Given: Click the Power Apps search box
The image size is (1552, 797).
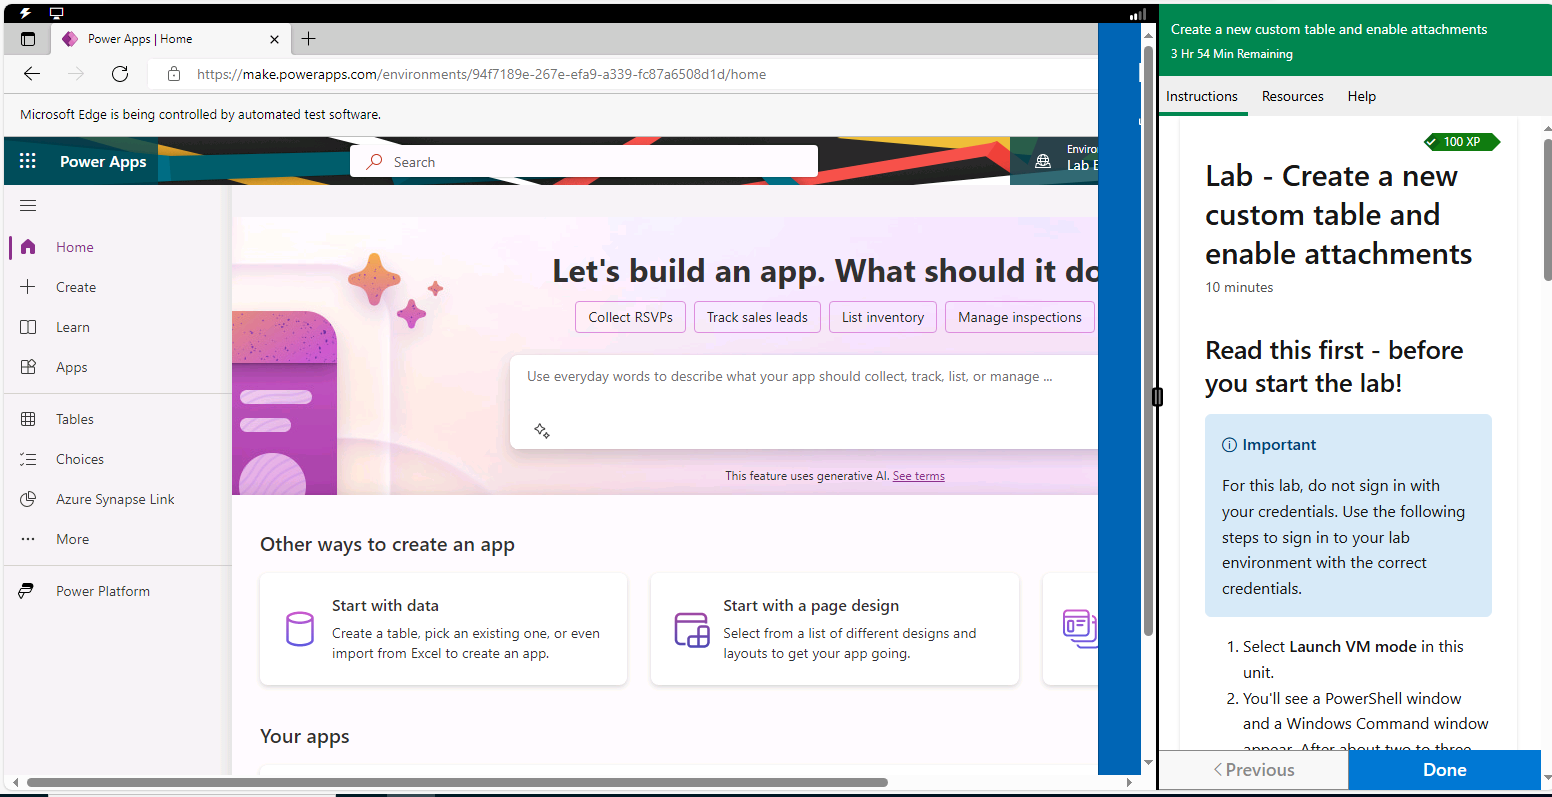Looking at the screenshot, I should coord(584,162).
